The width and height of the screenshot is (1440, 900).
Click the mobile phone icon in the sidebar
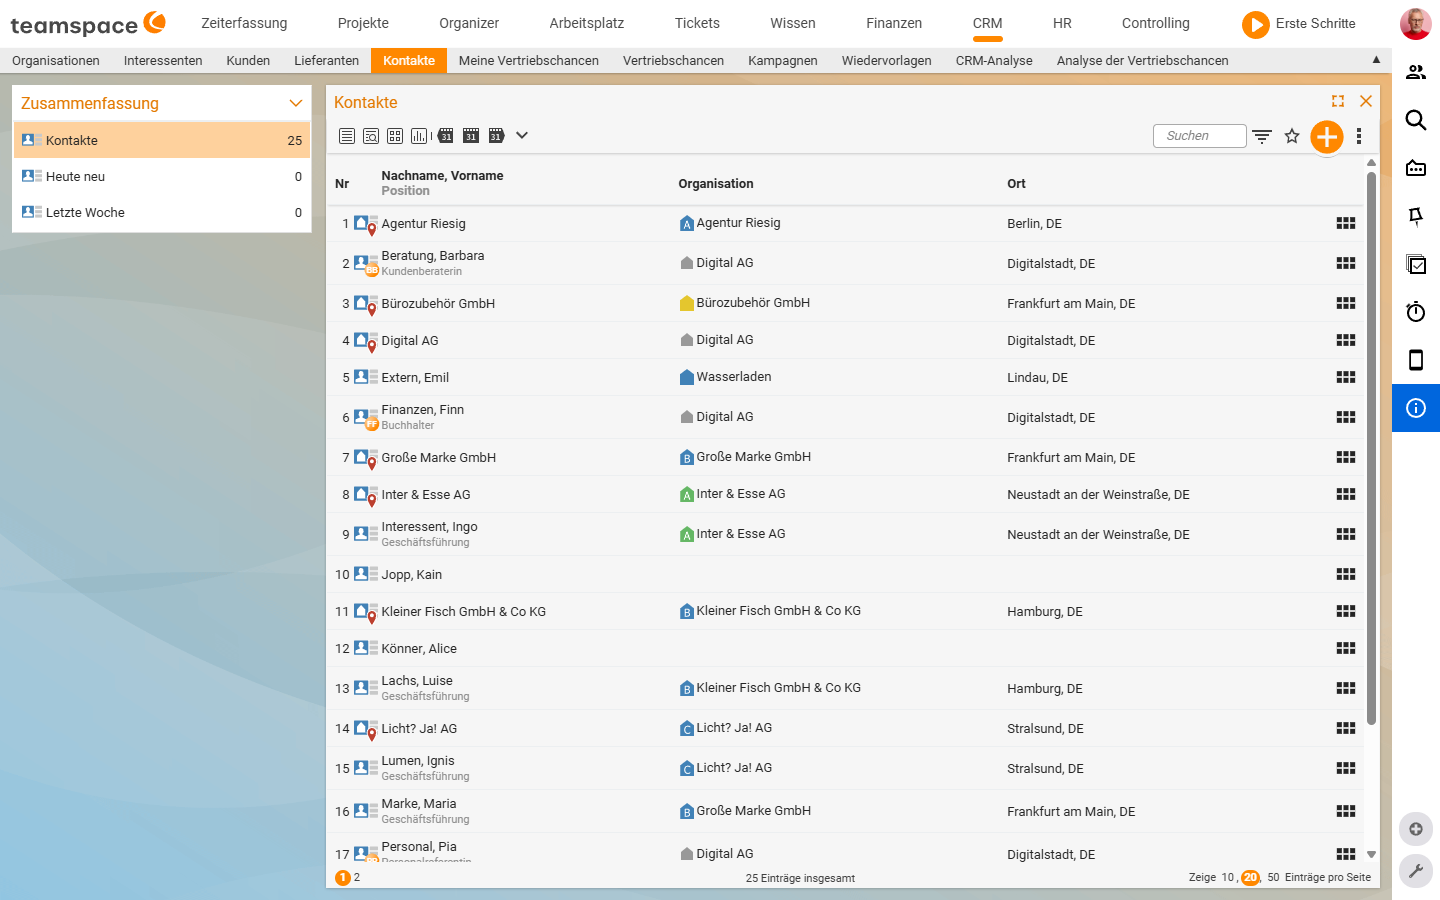pyautogui.click(x=1416, y=360)
